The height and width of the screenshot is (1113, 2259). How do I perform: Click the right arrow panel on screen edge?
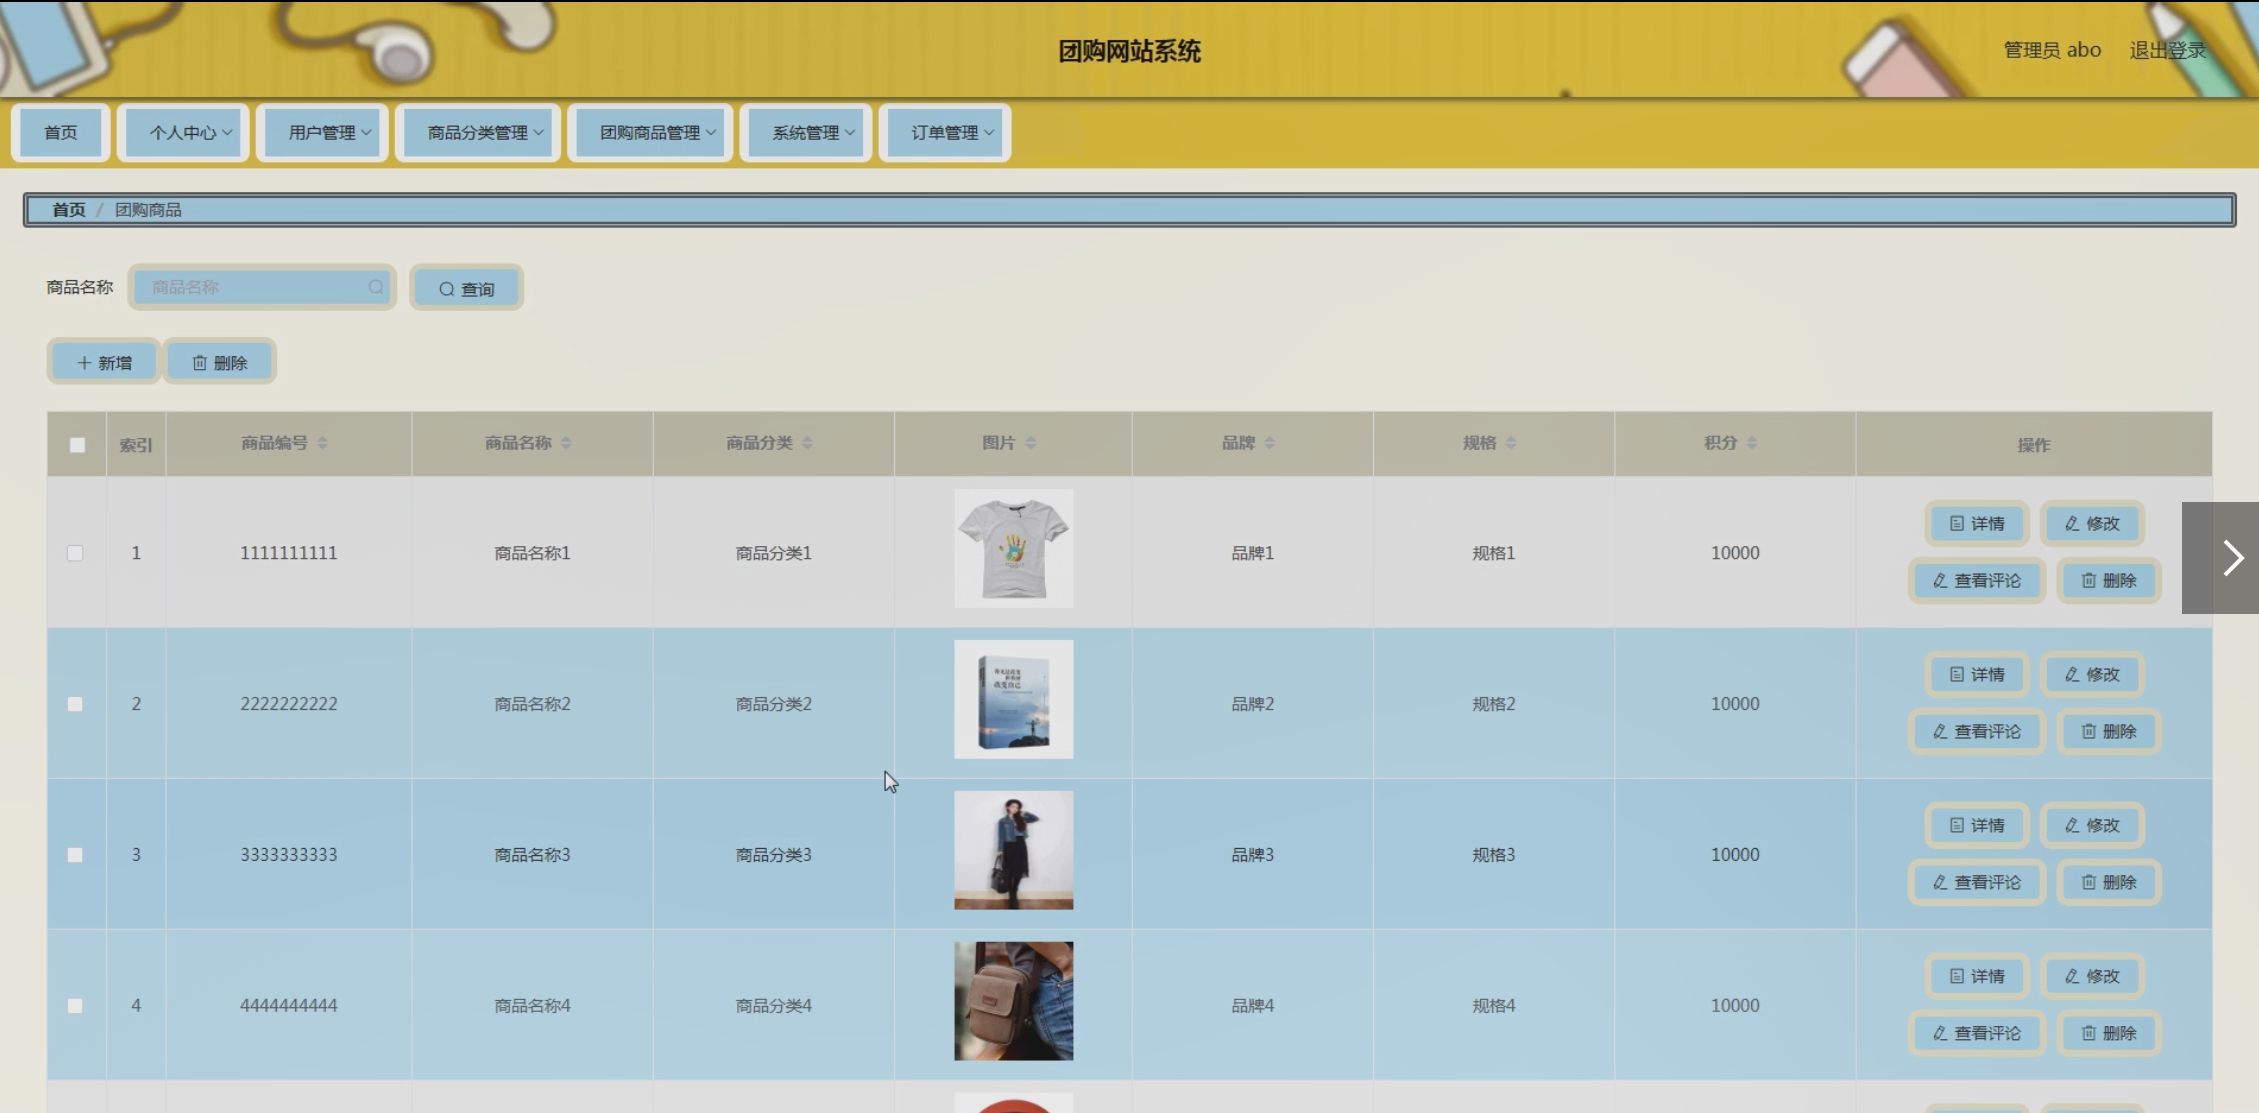pyautogui.click(x=2220, y=558)
